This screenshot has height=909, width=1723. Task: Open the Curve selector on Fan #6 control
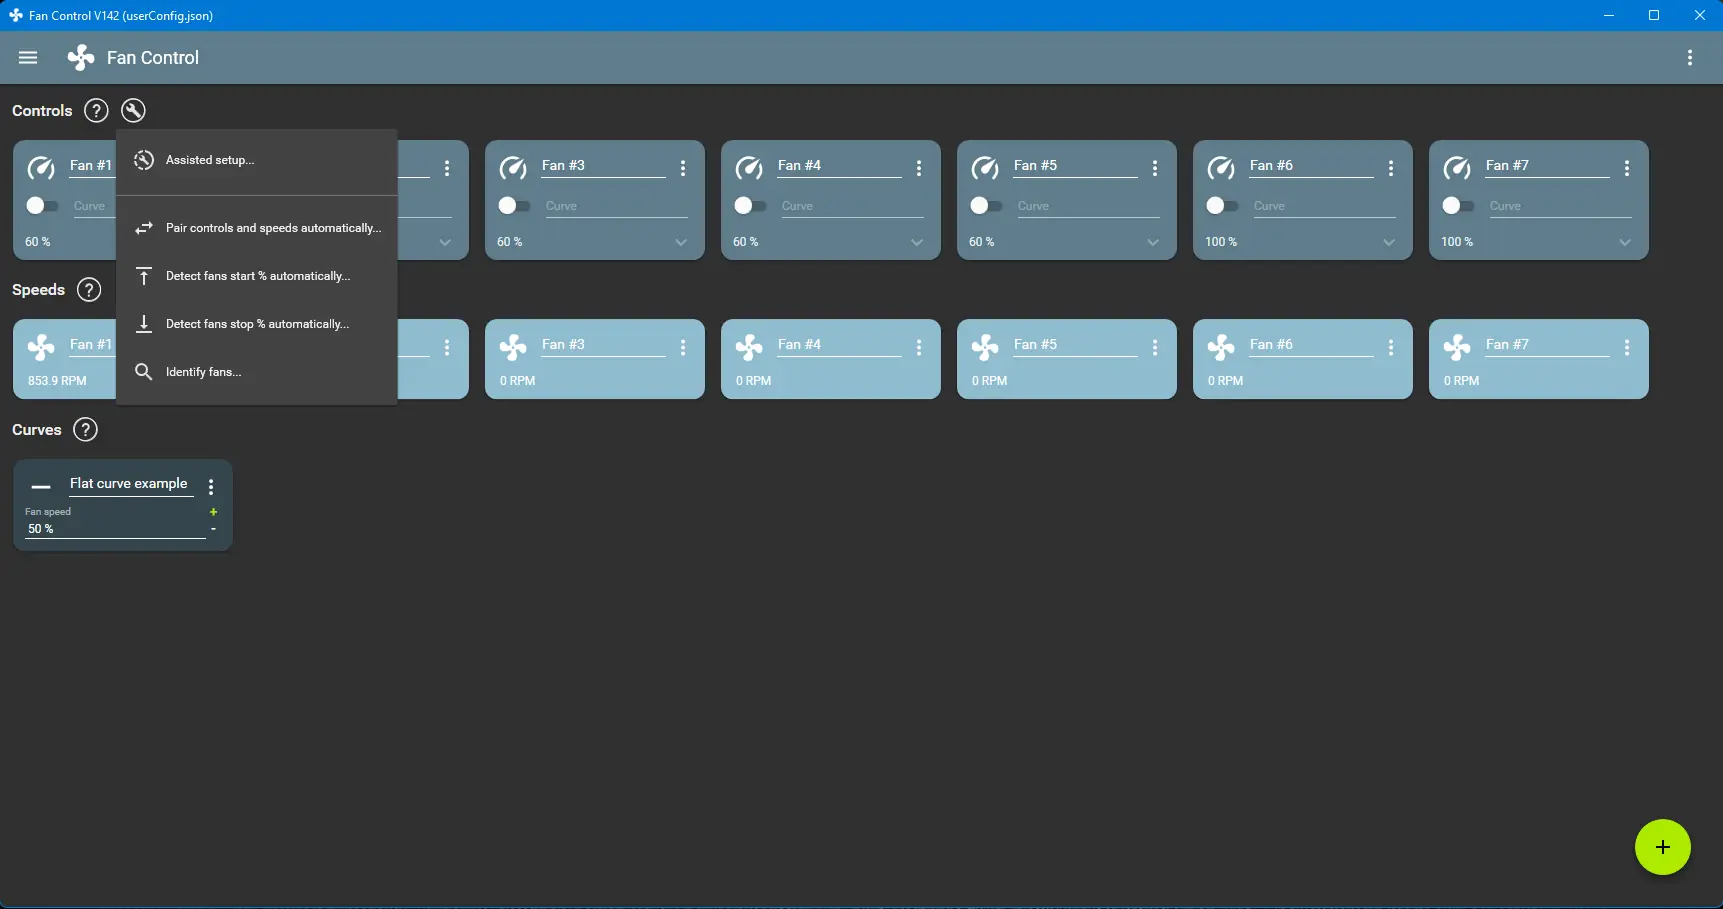[x=1324, y=206]
